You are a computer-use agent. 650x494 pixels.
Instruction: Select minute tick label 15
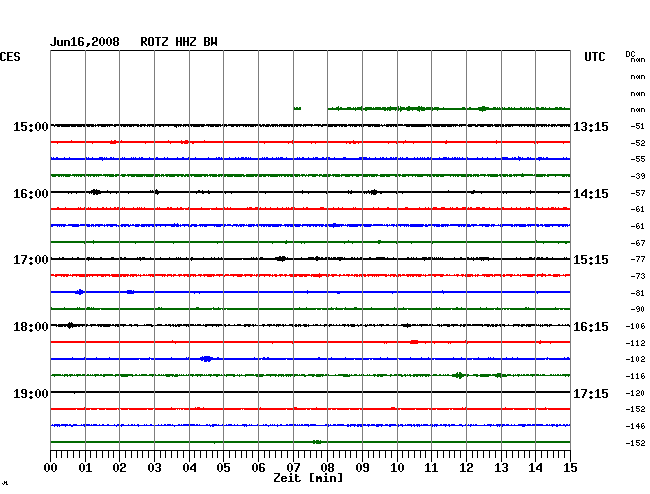click(570, 468)
